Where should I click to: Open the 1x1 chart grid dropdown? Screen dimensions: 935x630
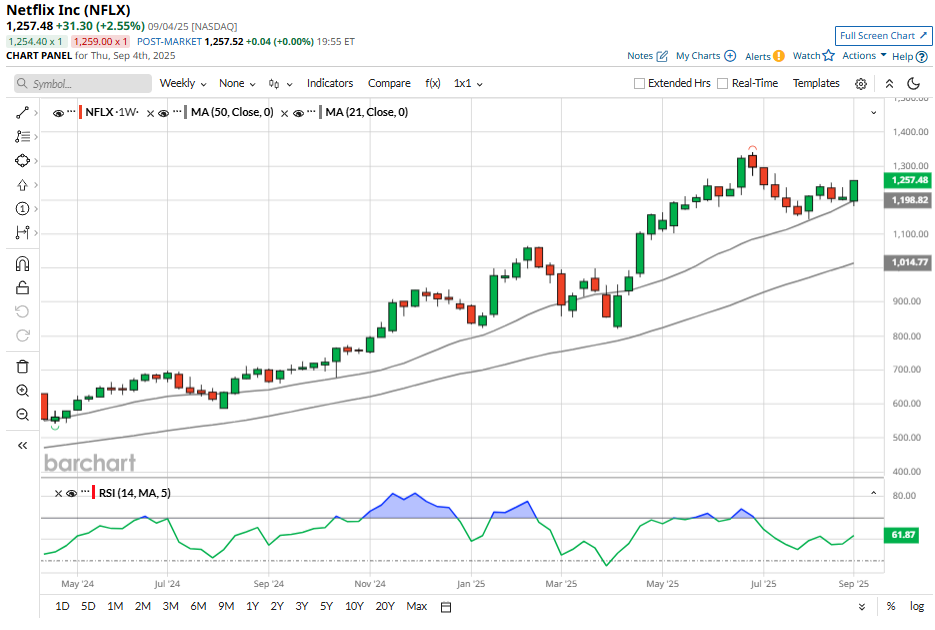[x=468, y=83]
